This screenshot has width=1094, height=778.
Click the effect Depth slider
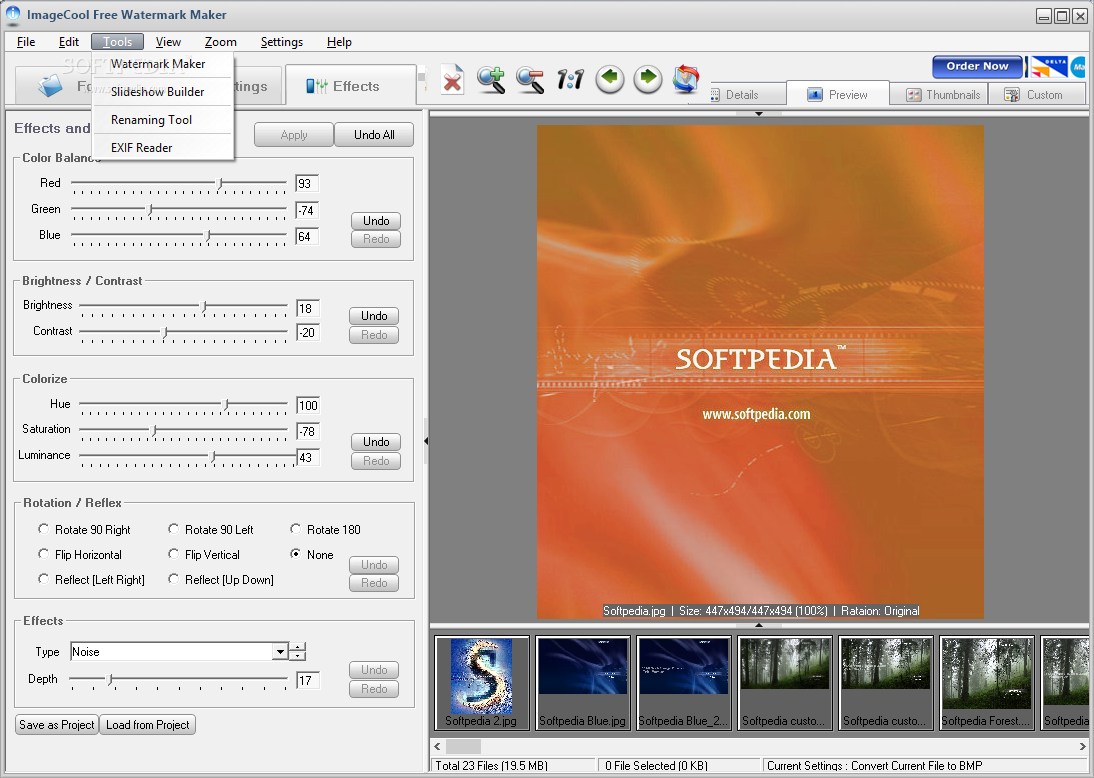[179, 679]
